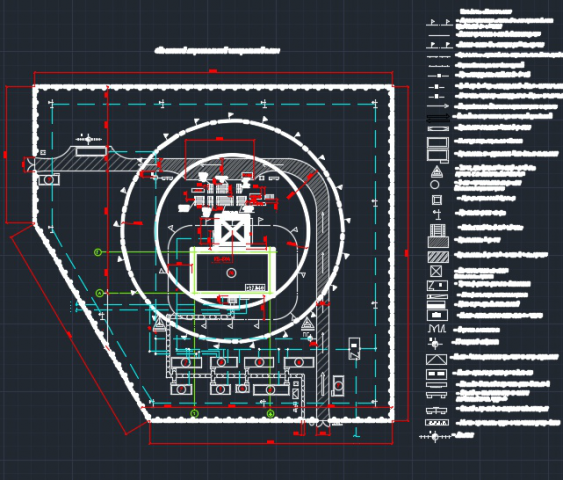Select the red label text inside the building

point(222,259)
